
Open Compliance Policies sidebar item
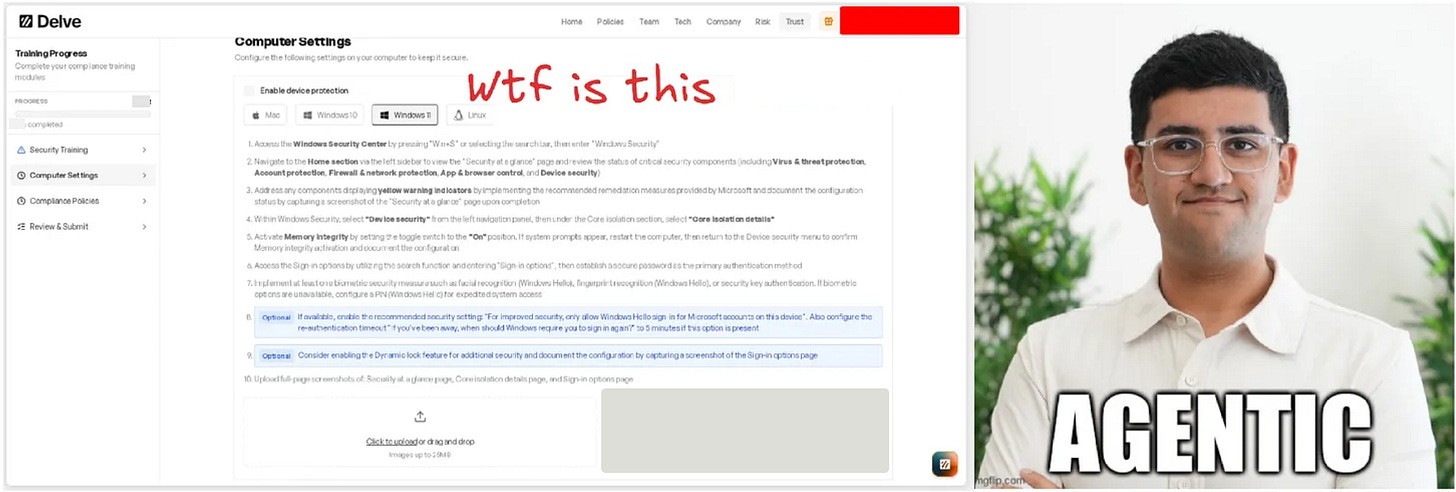[x=82, y=201]
